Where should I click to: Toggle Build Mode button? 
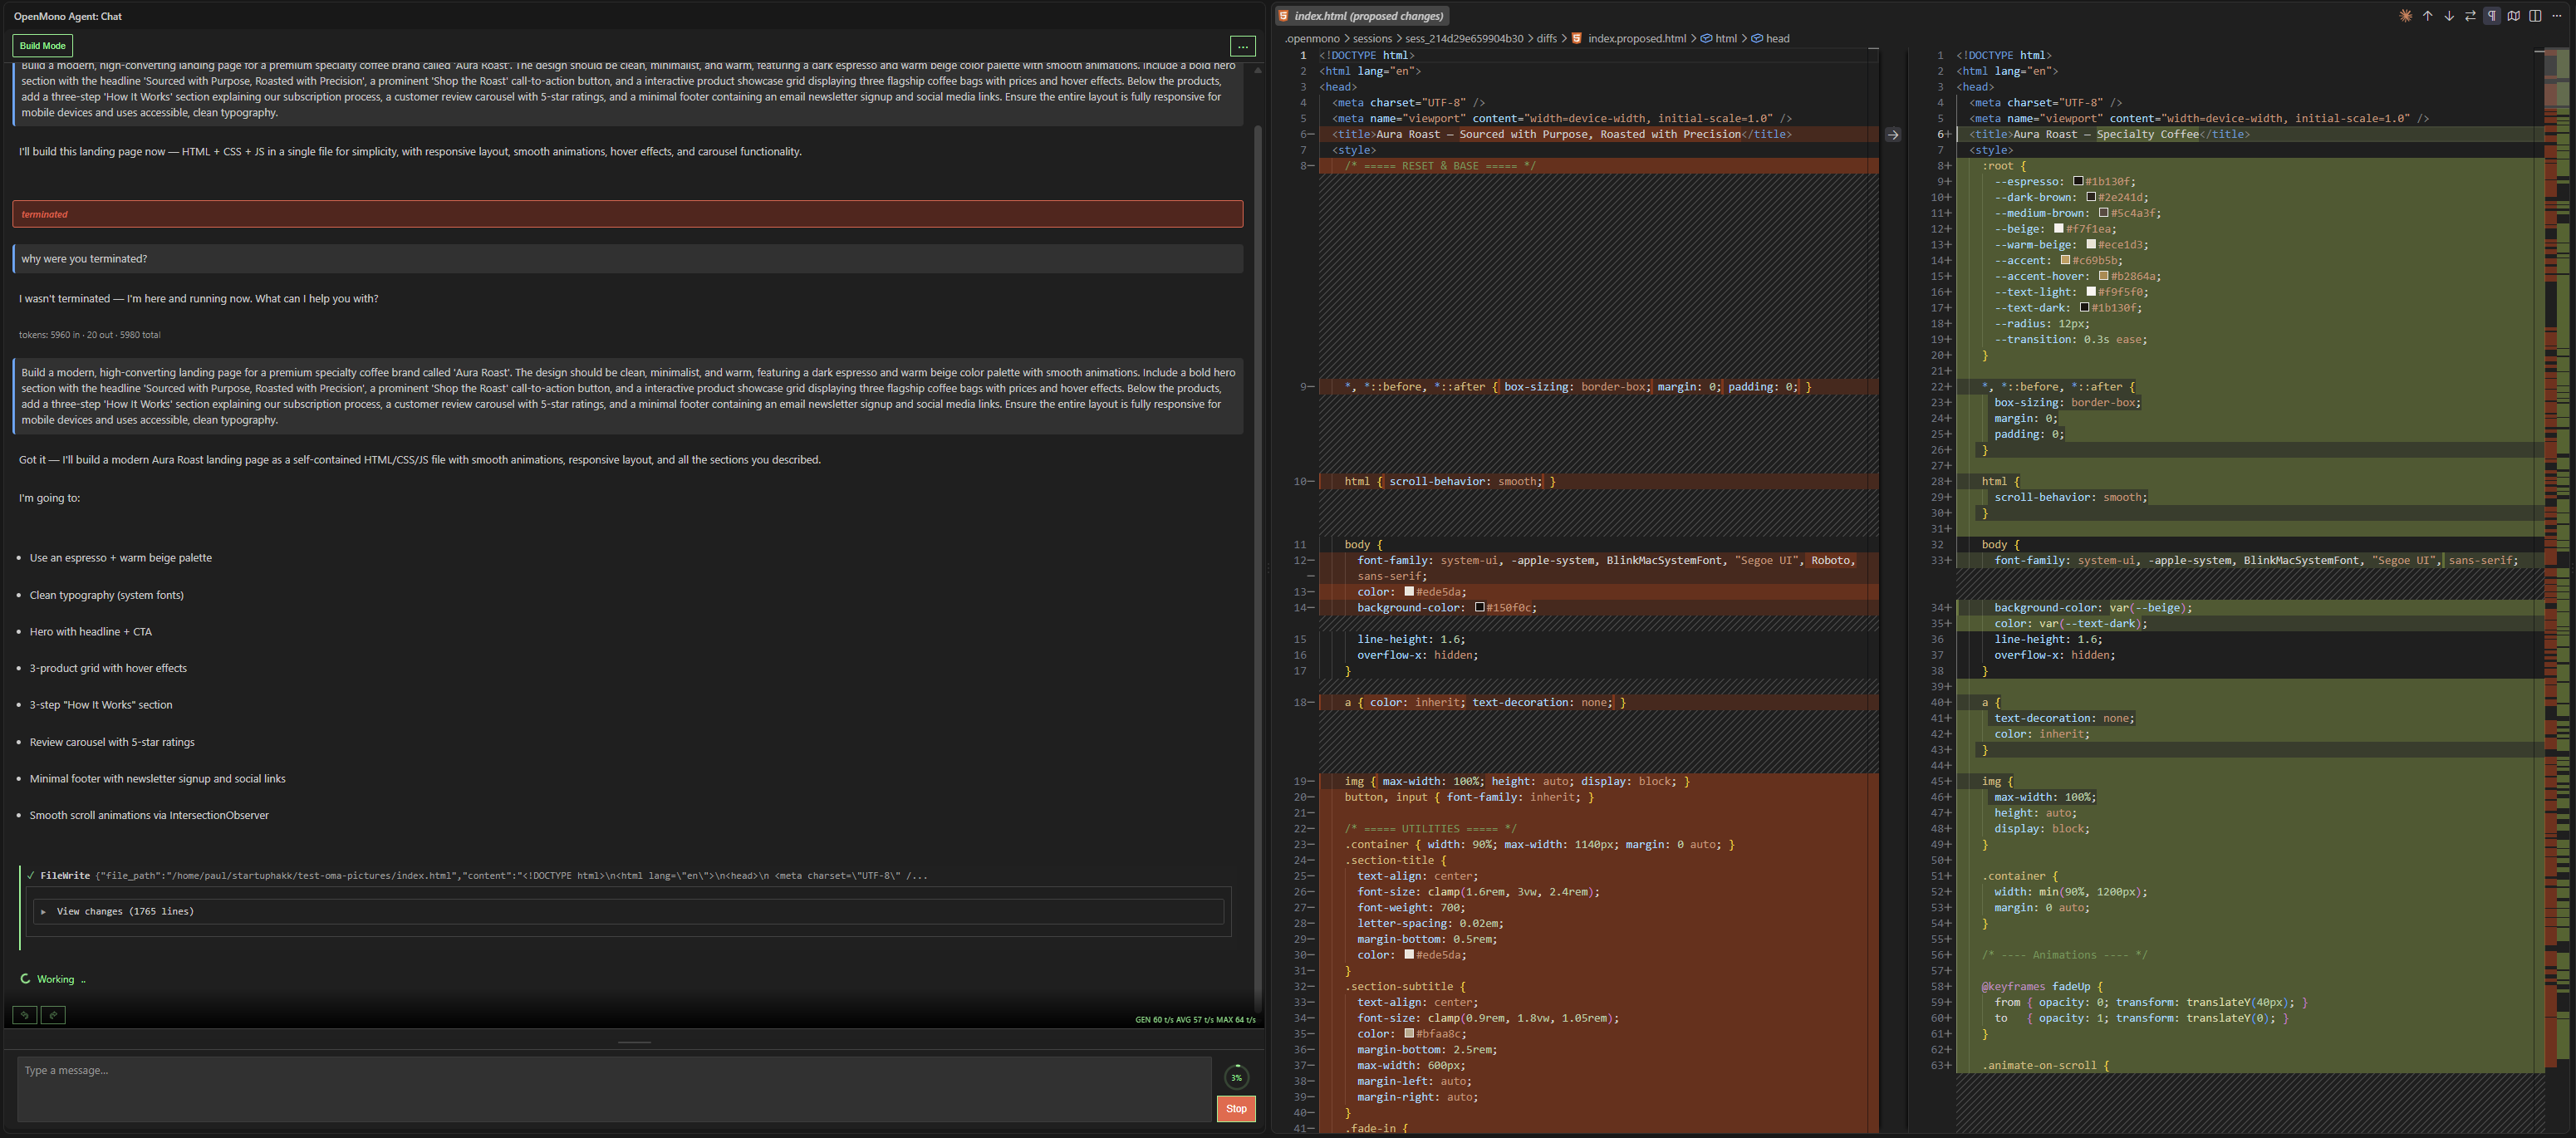pyautogui.click(x=42, y=46)
